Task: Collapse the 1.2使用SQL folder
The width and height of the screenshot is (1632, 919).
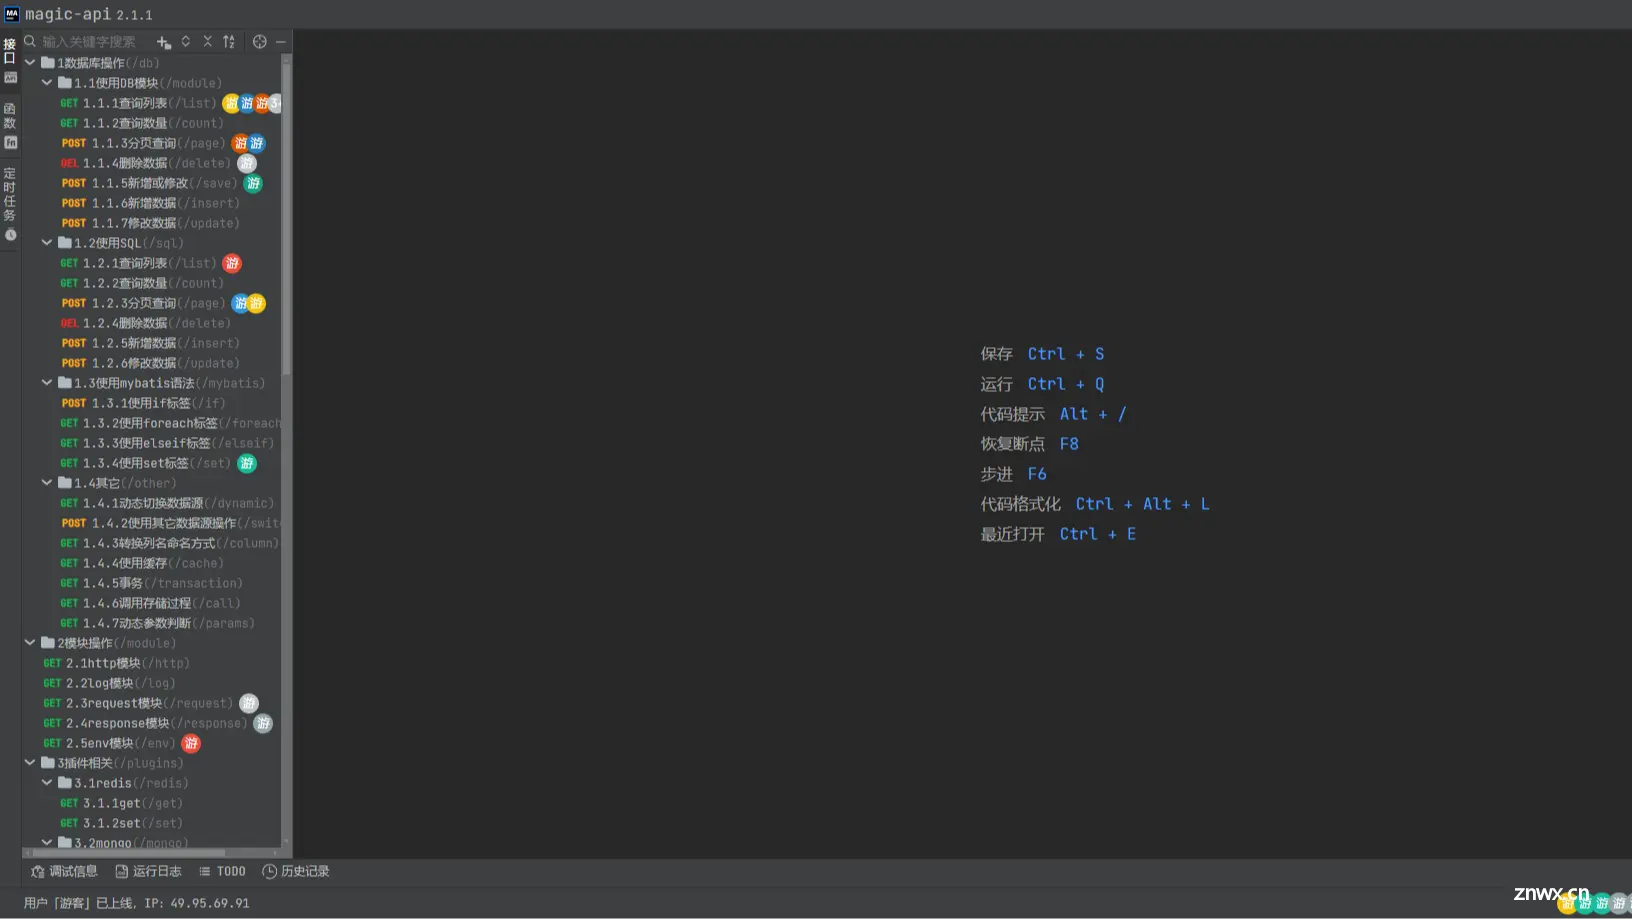Action: tap(47, 243)
